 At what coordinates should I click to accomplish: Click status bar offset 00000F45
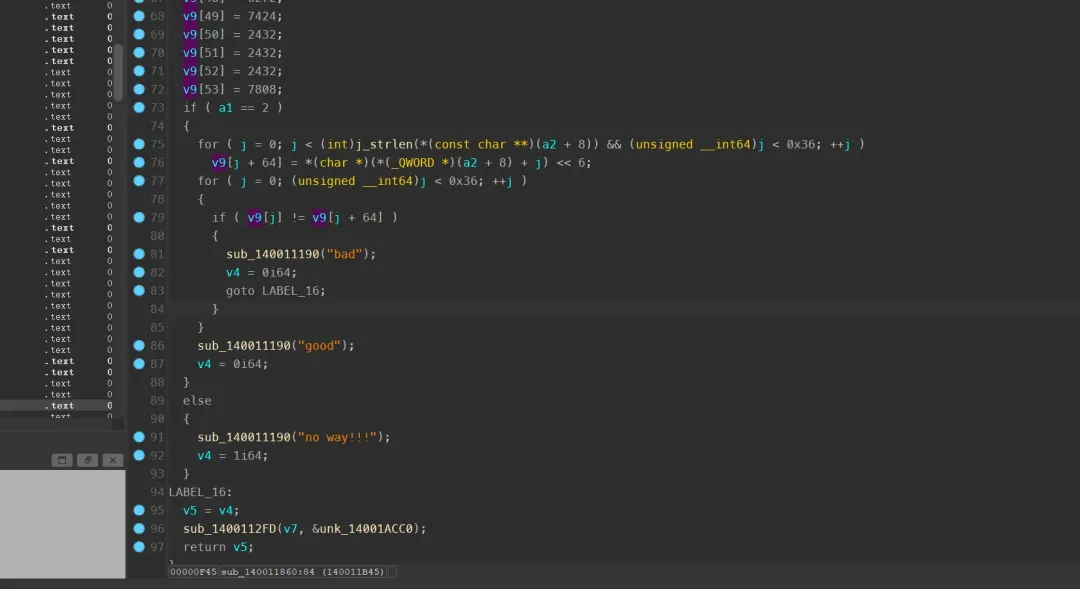[193, 572]
